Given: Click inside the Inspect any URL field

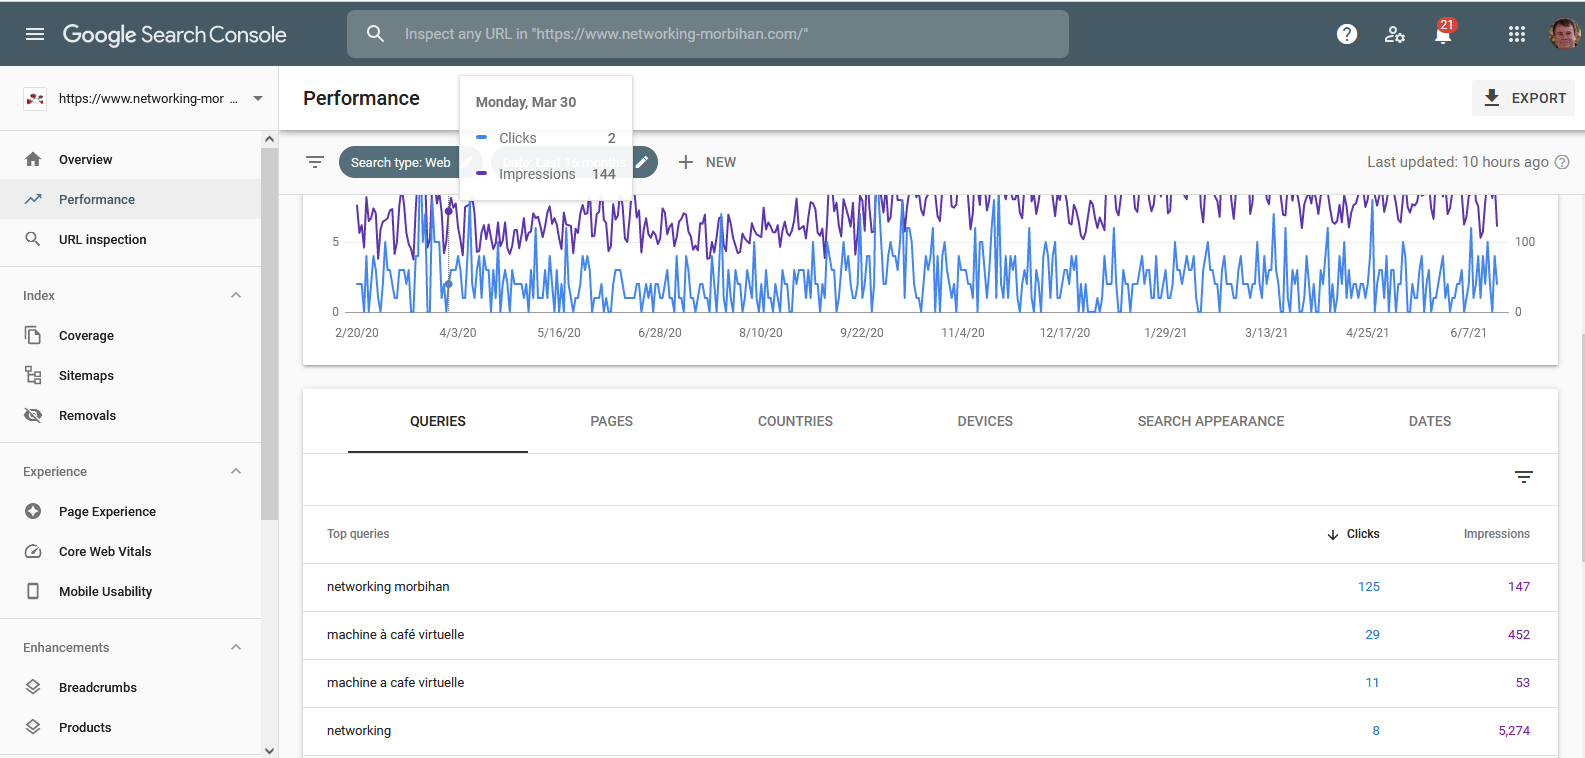Looking at the screenshot, I should [x=707, y=34].
